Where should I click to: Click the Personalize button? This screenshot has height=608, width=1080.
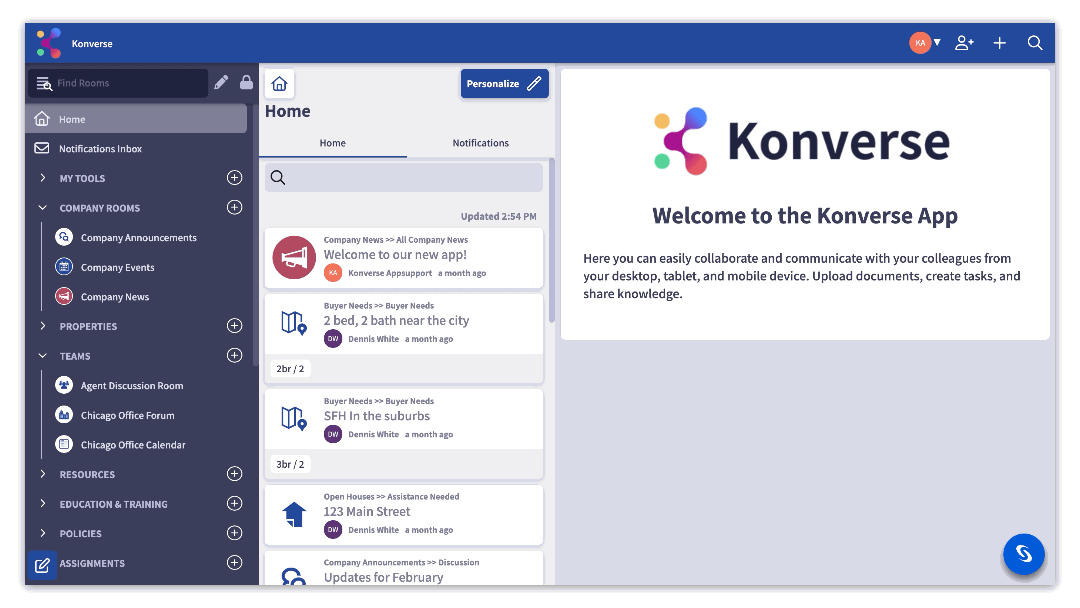(504, 84)
